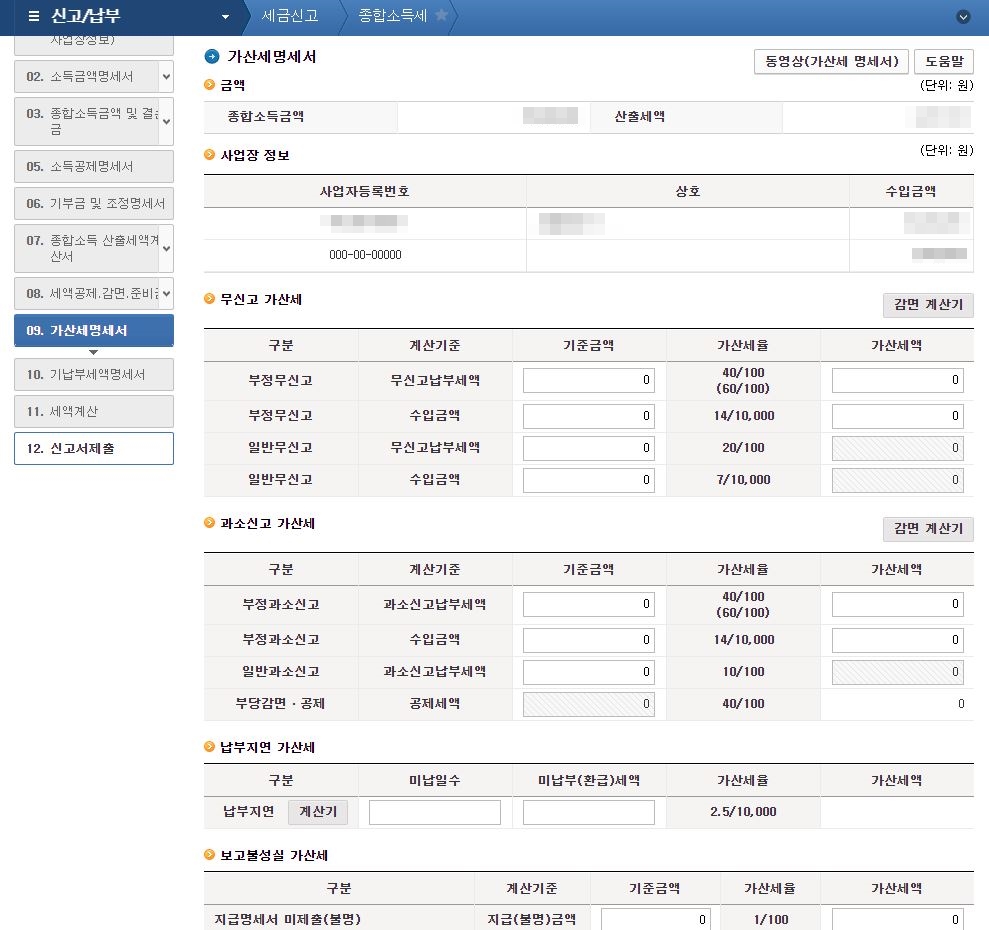Click the 도움말 help button
Viewport: 989px width, 930px height.
[x=944, y=62]
